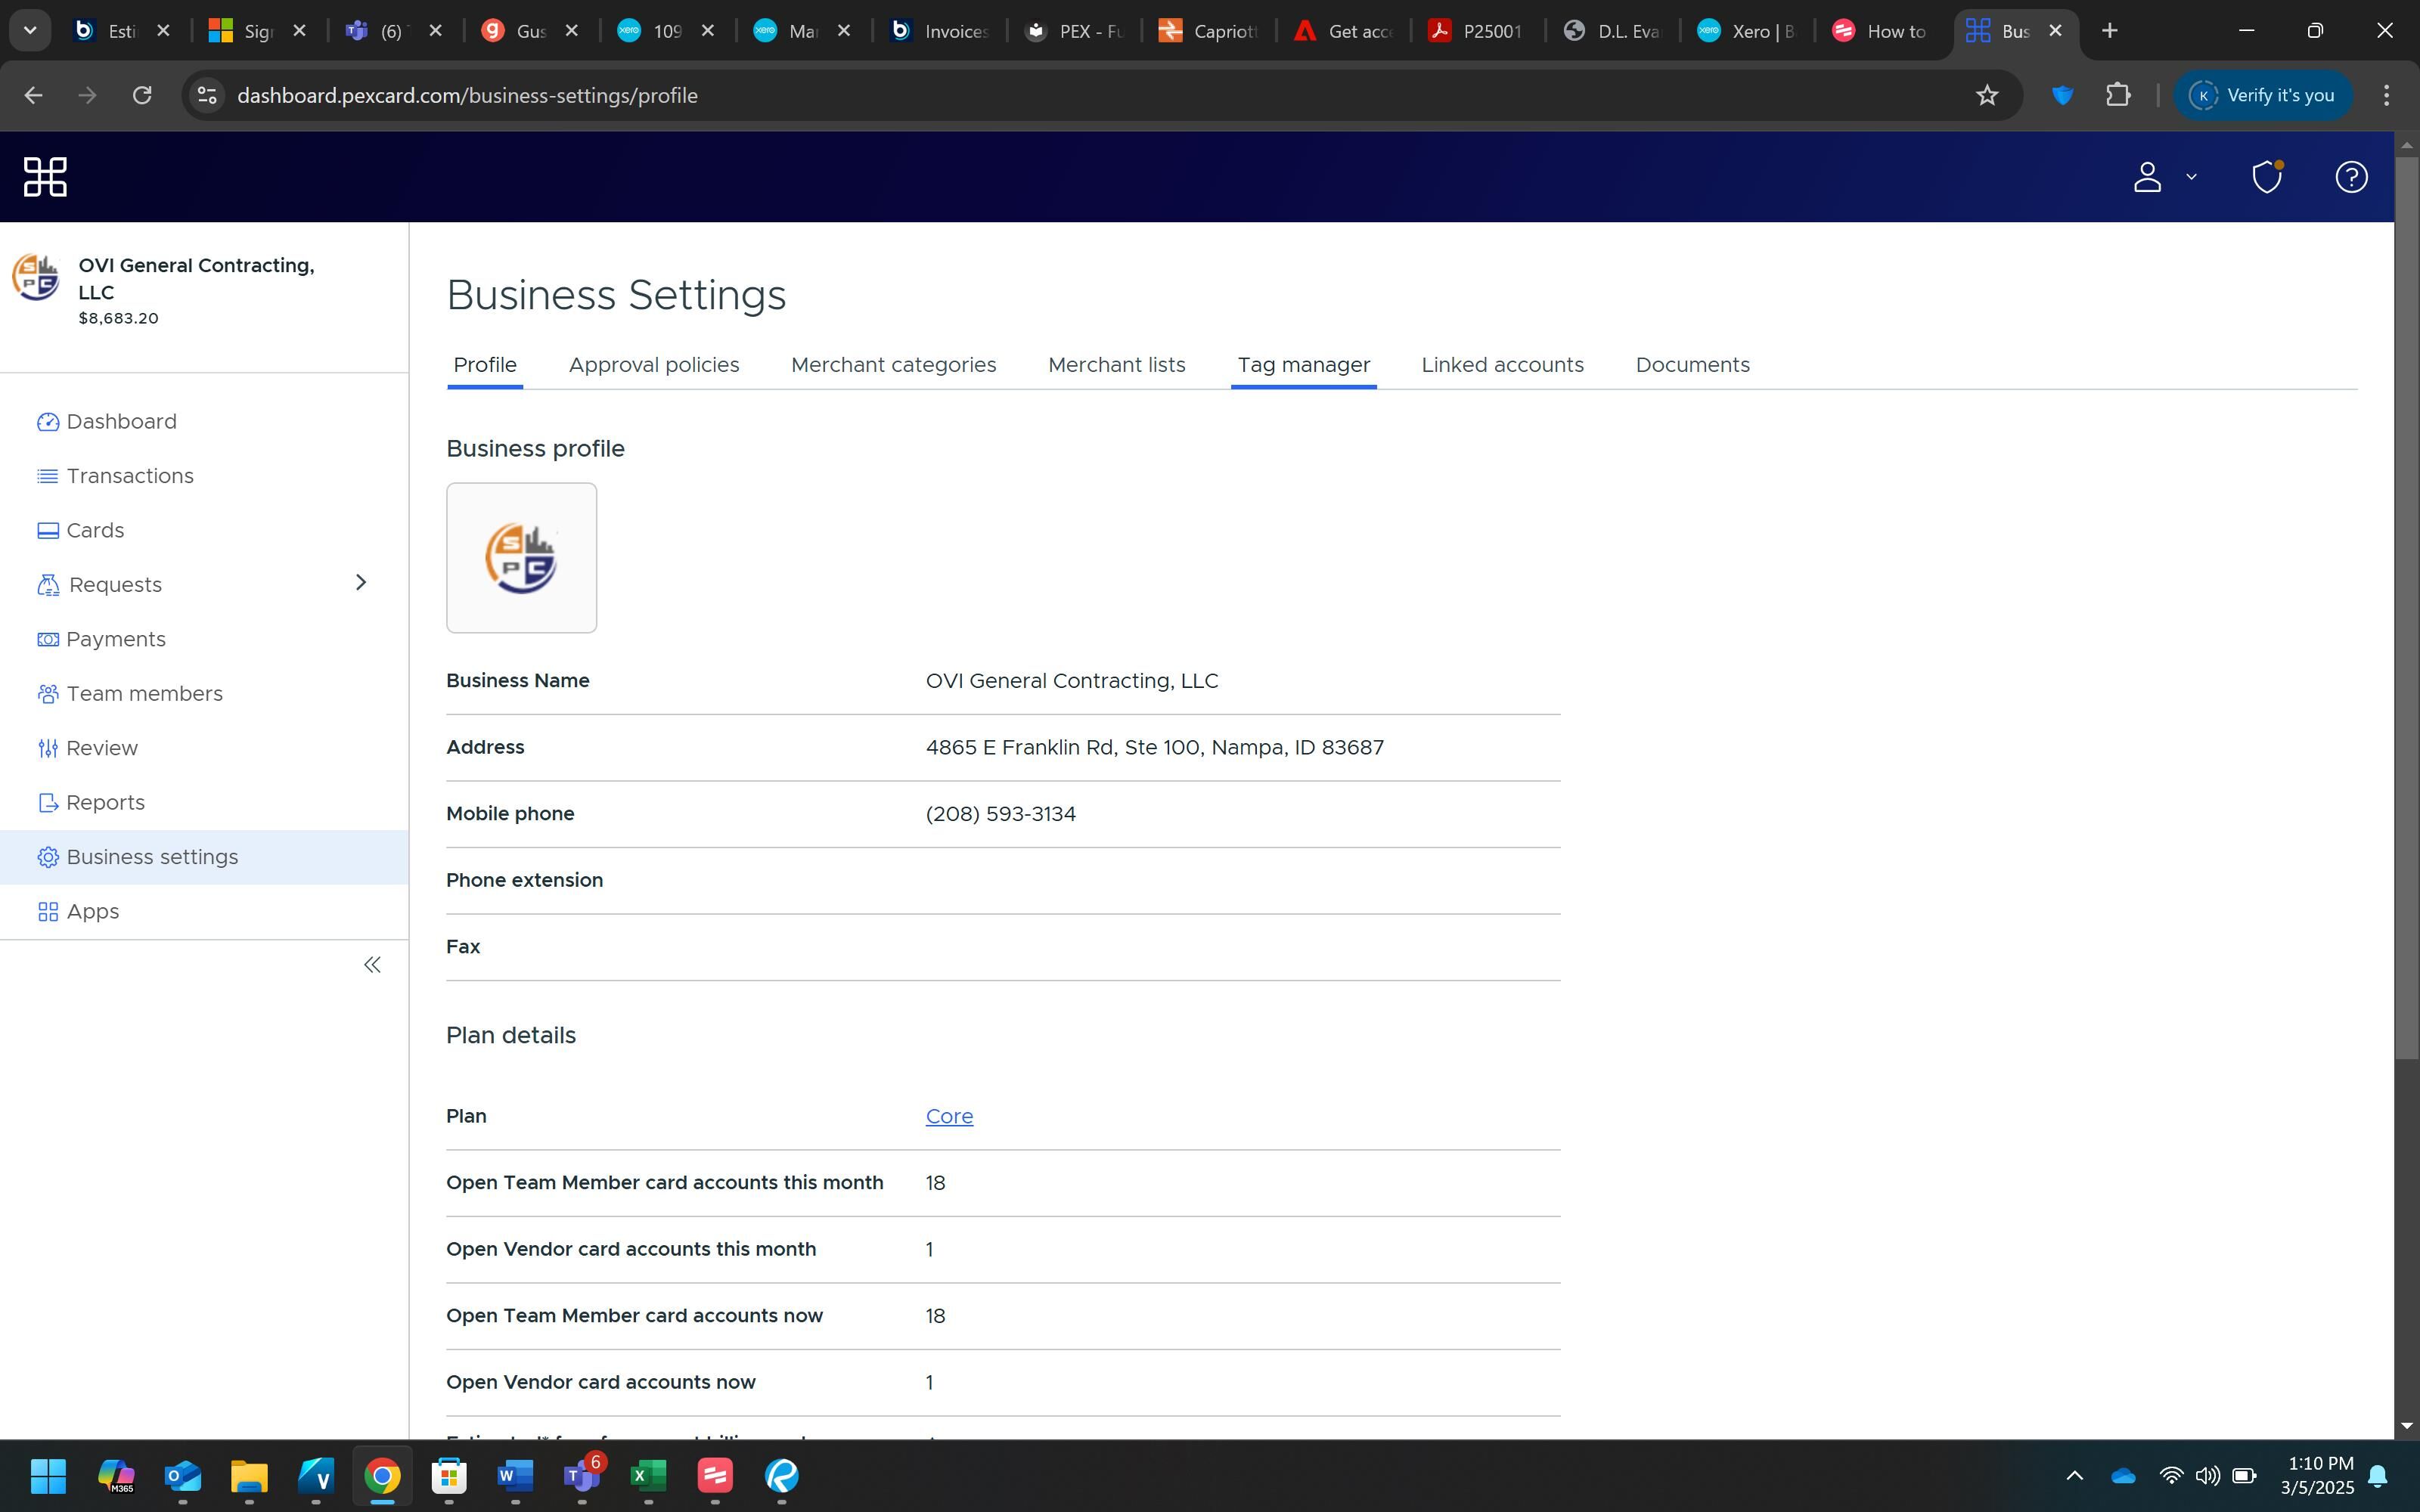
Task: Open Team members in the sidebar
Action: click(x=144, y=694)
